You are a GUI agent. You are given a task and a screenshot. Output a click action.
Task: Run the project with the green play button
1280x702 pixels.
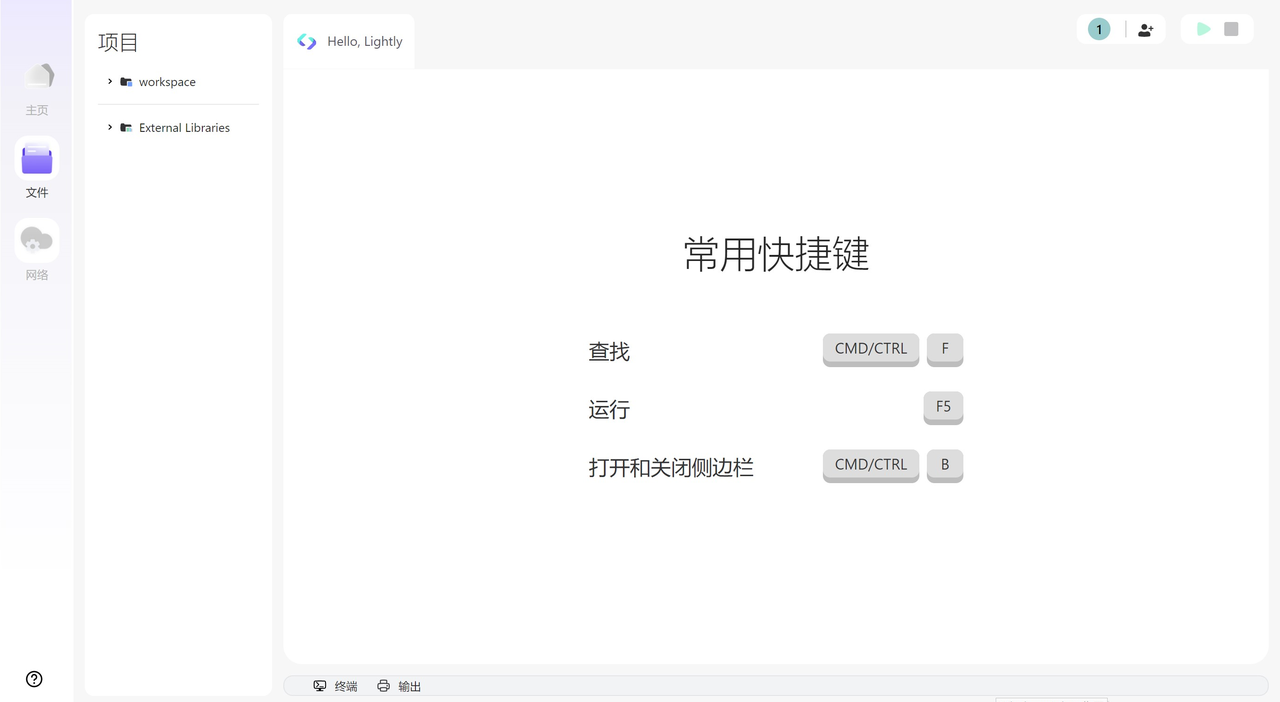coord(1203,29)
